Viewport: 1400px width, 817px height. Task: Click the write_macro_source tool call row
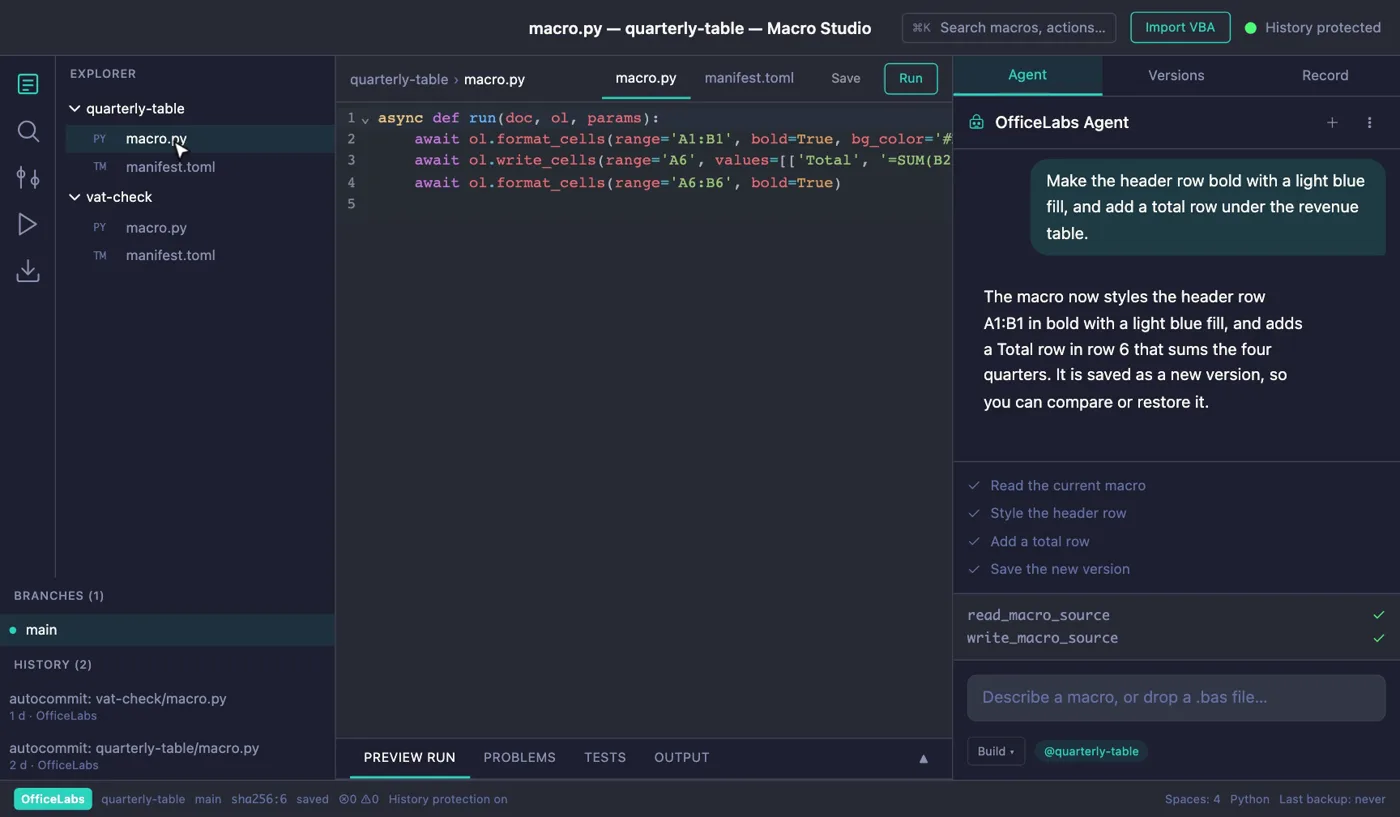1176,638
